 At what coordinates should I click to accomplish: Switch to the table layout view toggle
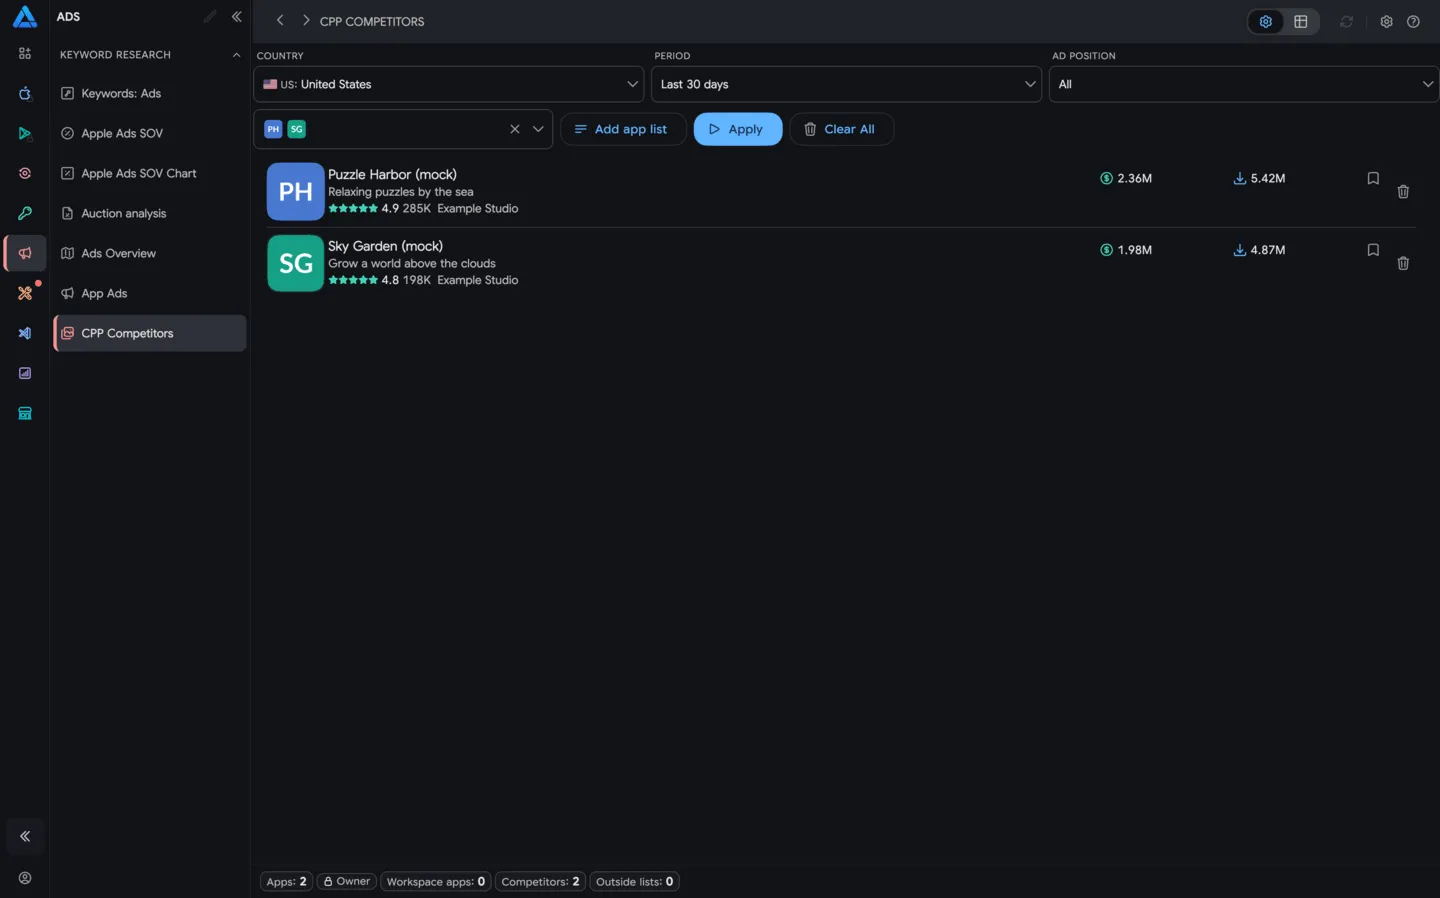pyautogui.click(x=1300, y=21)
